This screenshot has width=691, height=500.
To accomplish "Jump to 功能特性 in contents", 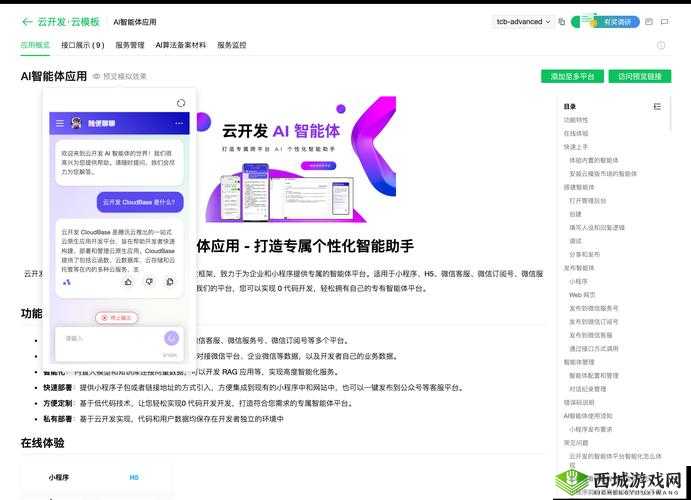I will click(x=575, y=120).
